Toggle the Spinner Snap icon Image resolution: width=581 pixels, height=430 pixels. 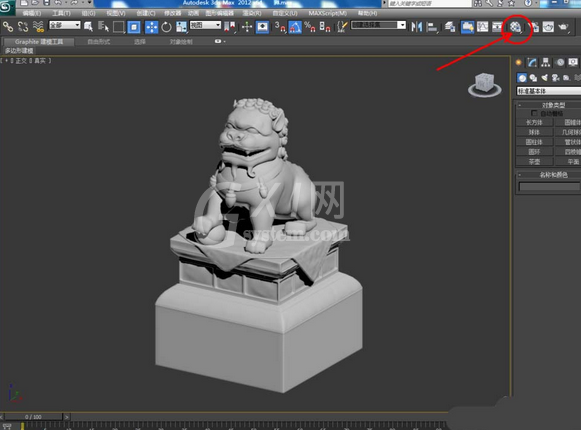coord(325,27)
